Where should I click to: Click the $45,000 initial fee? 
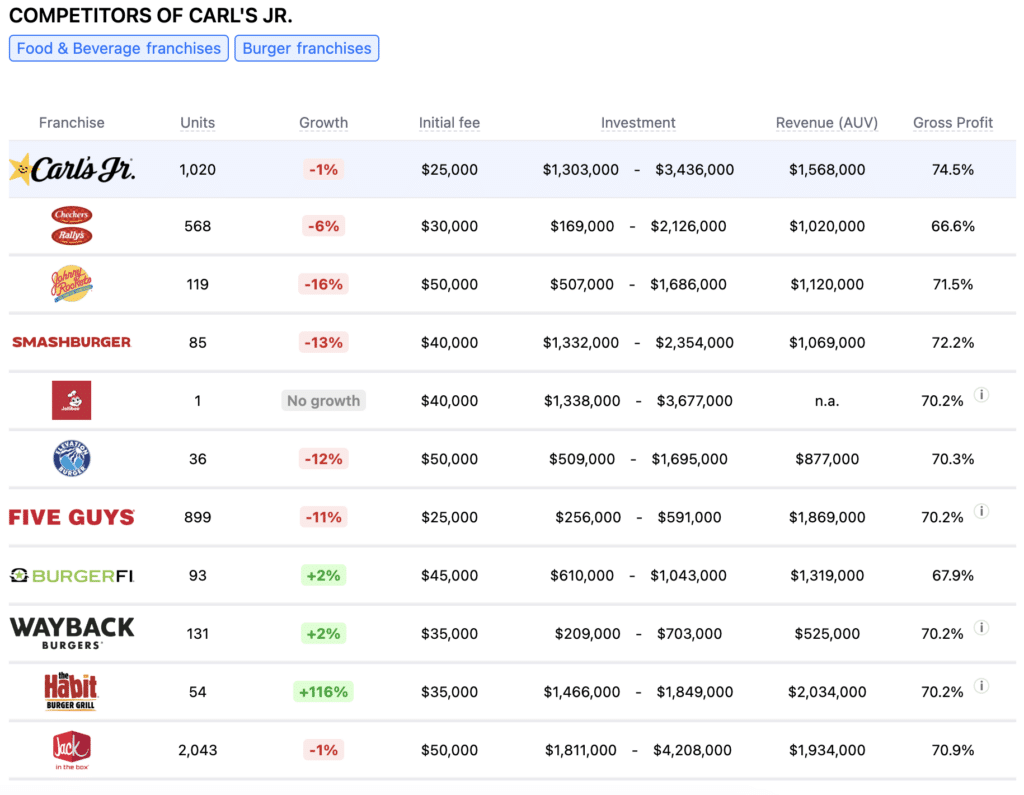pyautogui.click(x=449, y=576)
